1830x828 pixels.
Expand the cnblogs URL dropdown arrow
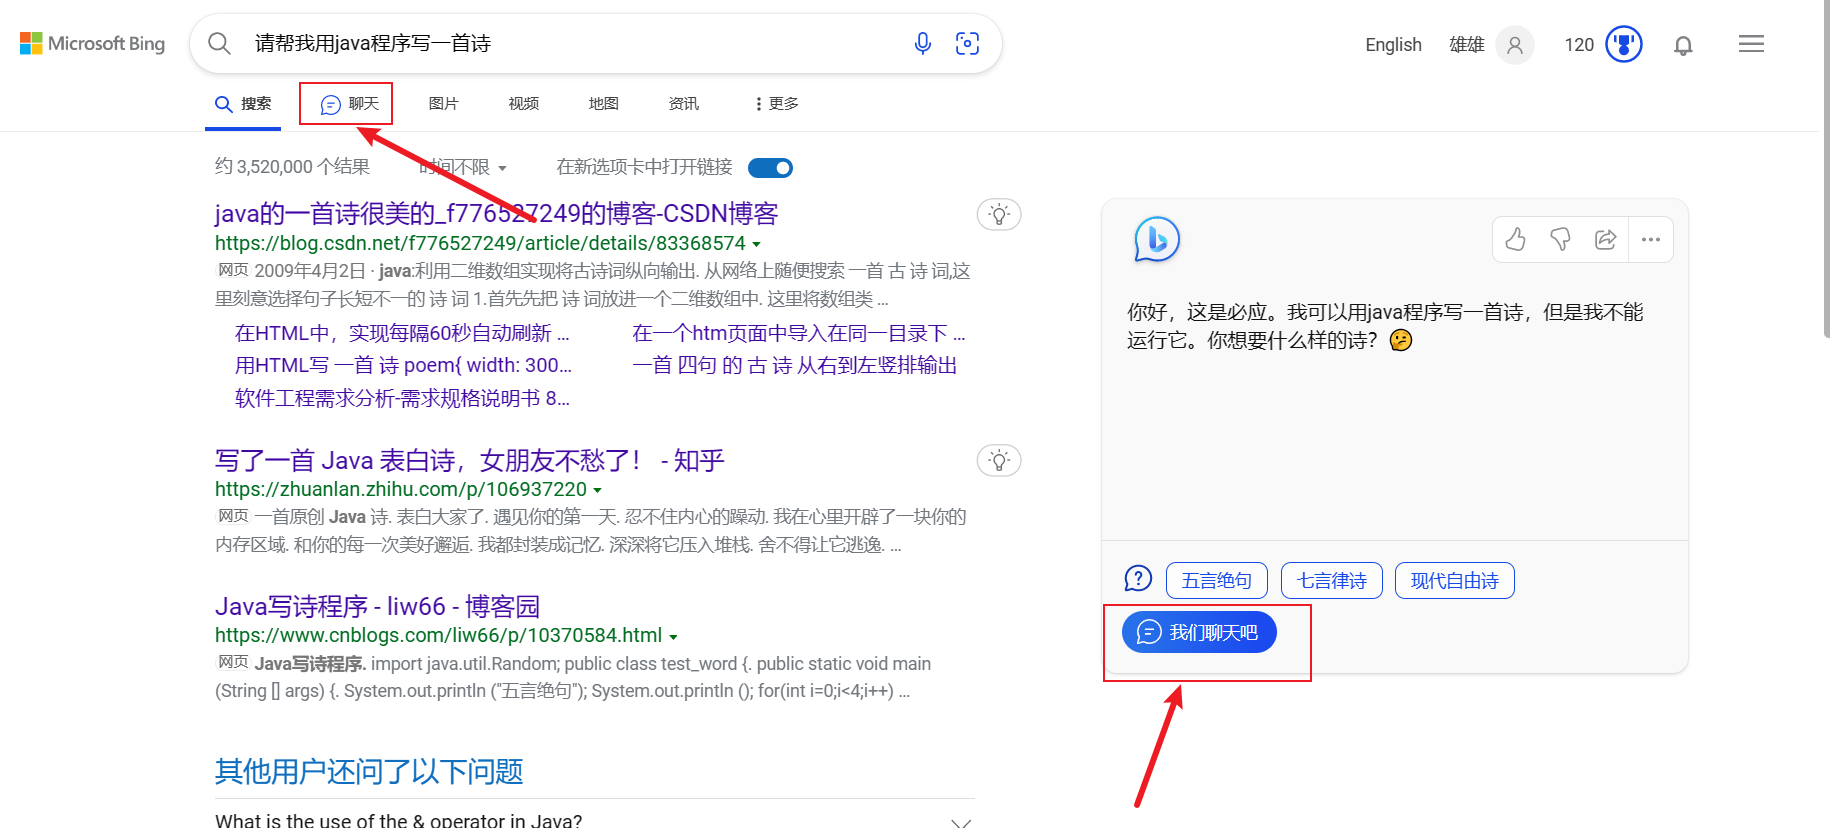click(674, 636)
